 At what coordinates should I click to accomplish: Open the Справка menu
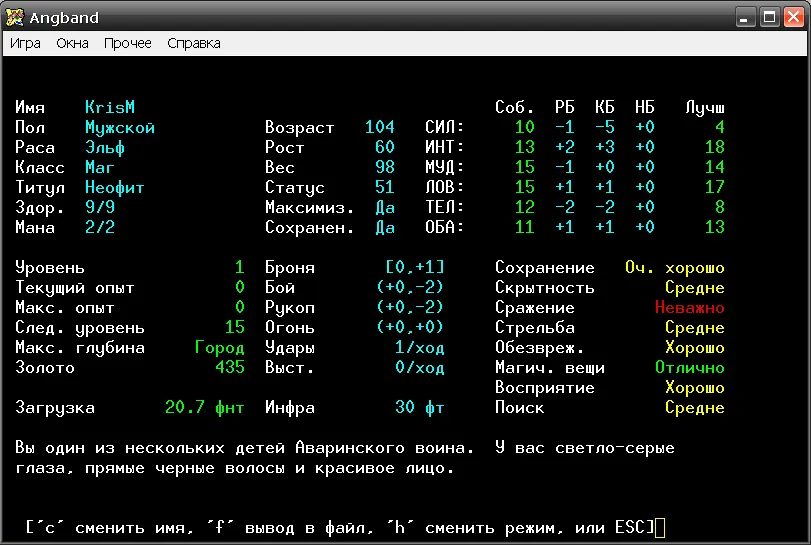194,43
